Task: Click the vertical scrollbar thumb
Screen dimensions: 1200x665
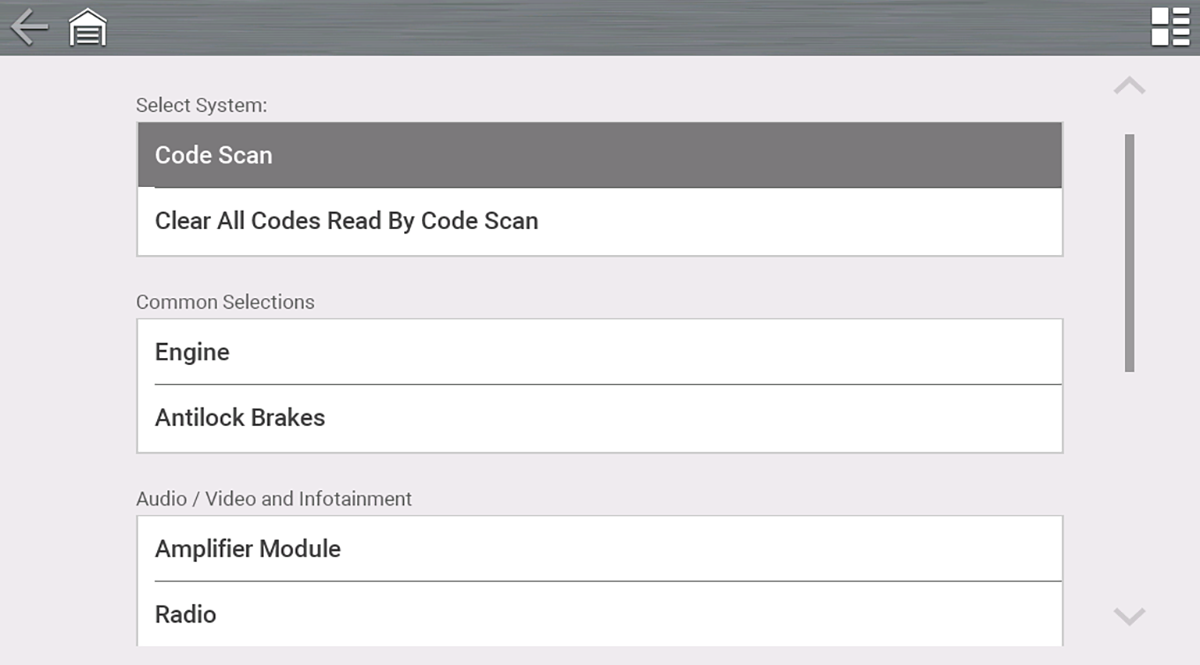Action: 1130,252
